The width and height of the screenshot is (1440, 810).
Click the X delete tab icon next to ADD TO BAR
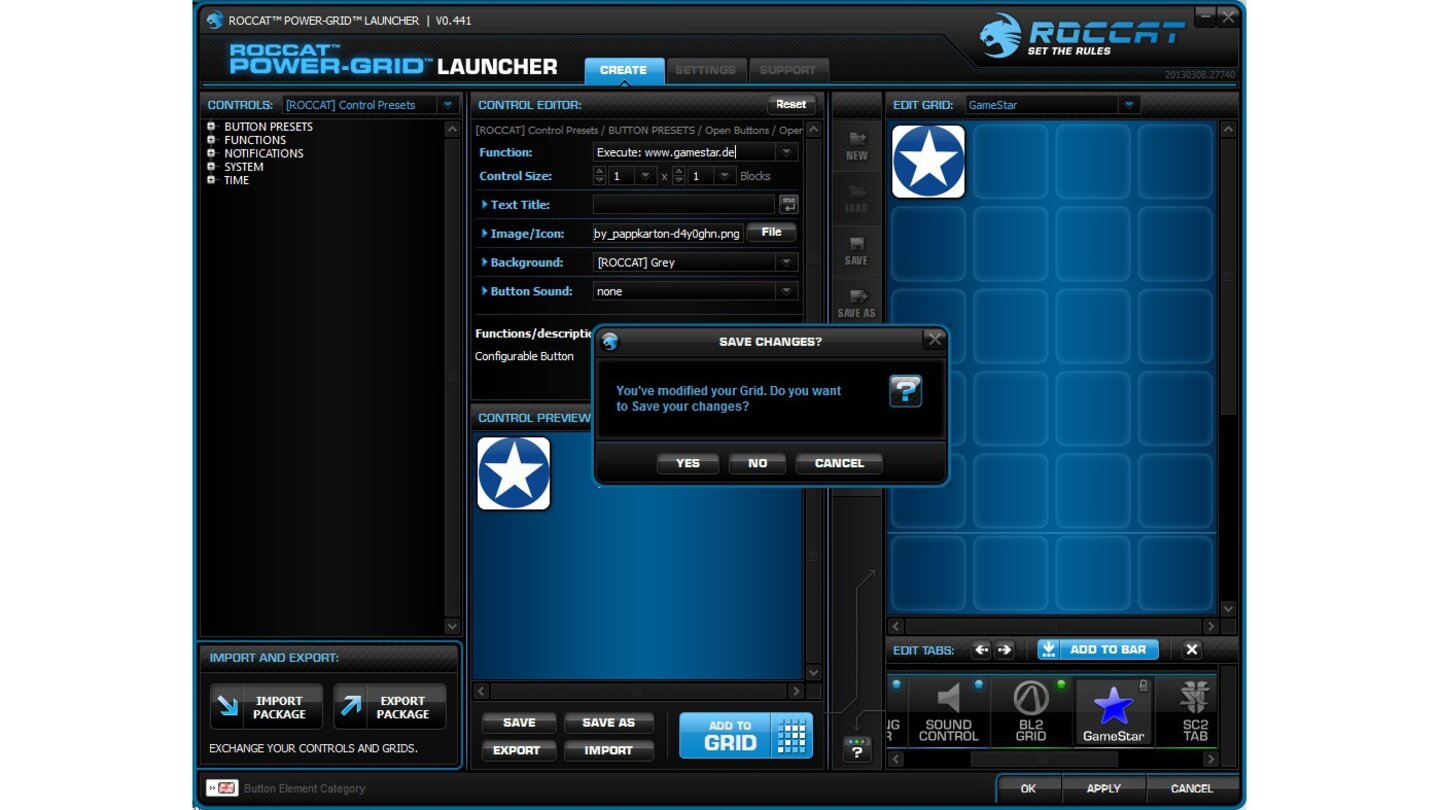point(1191,650)
